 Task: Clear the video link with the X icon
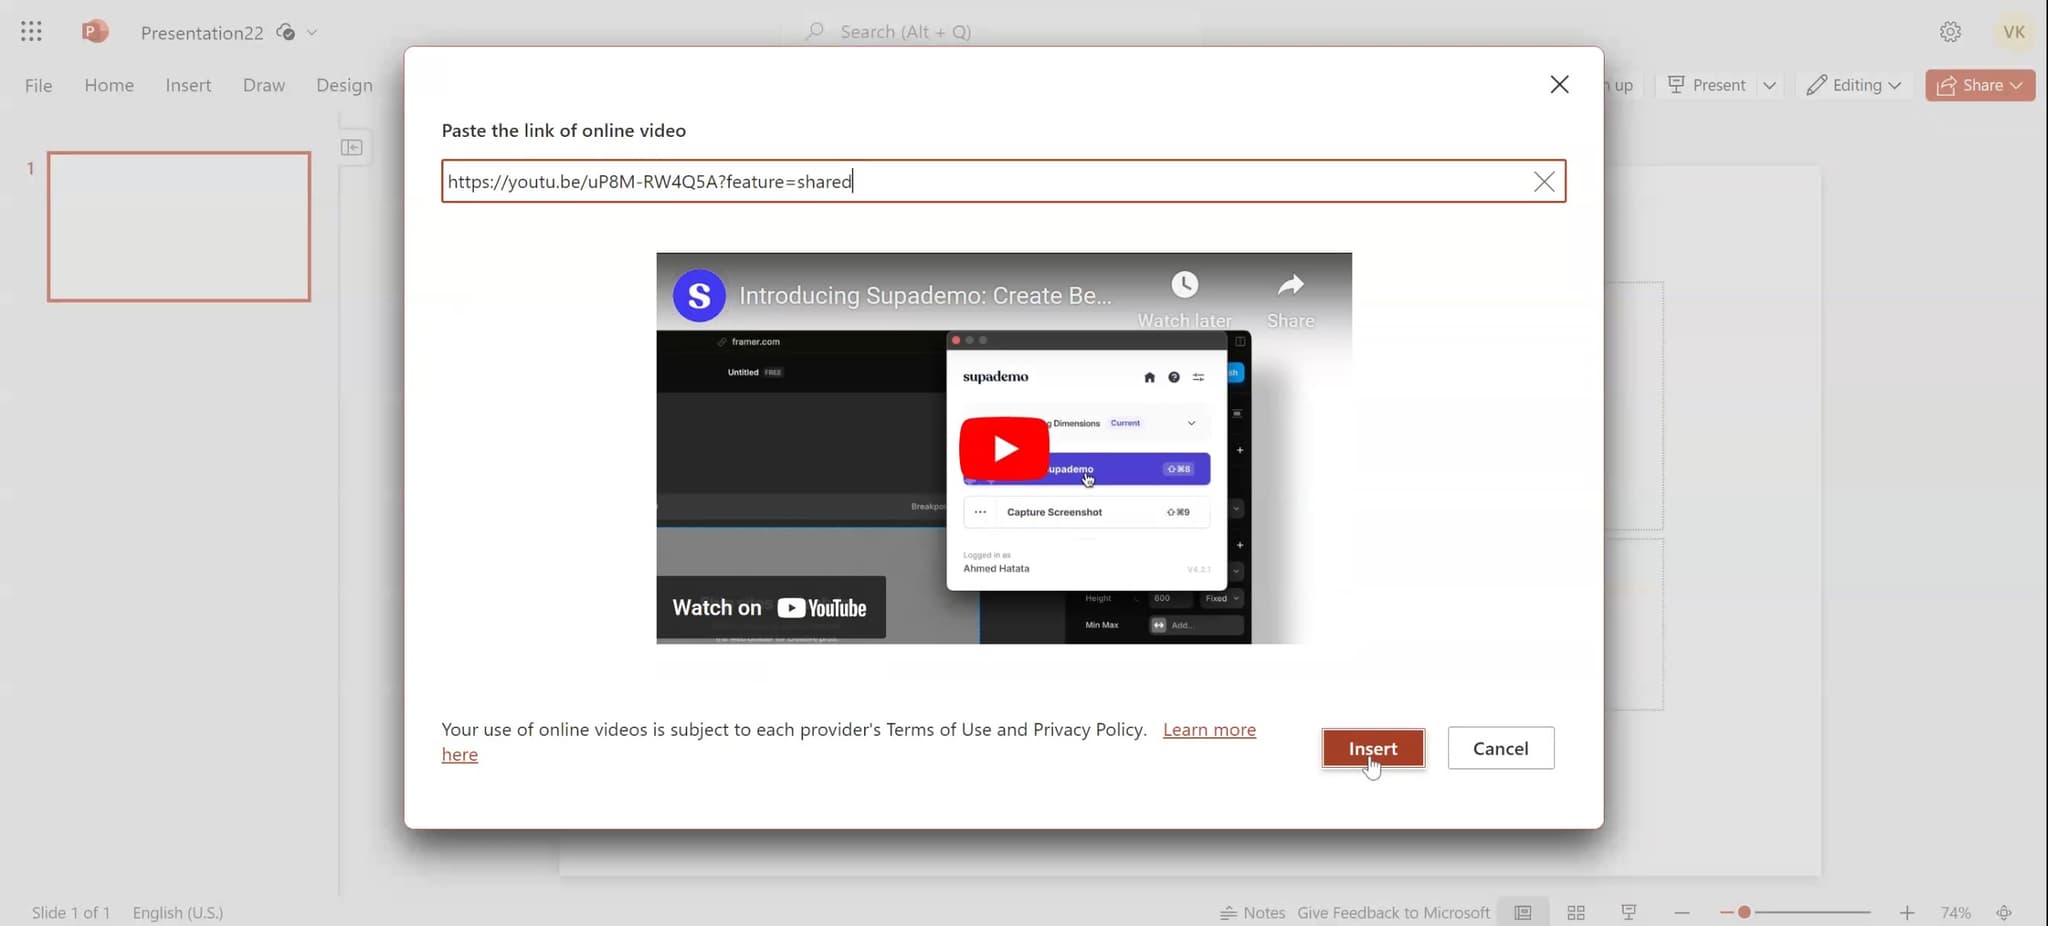pyautogui.click(x=1543, y=181)
